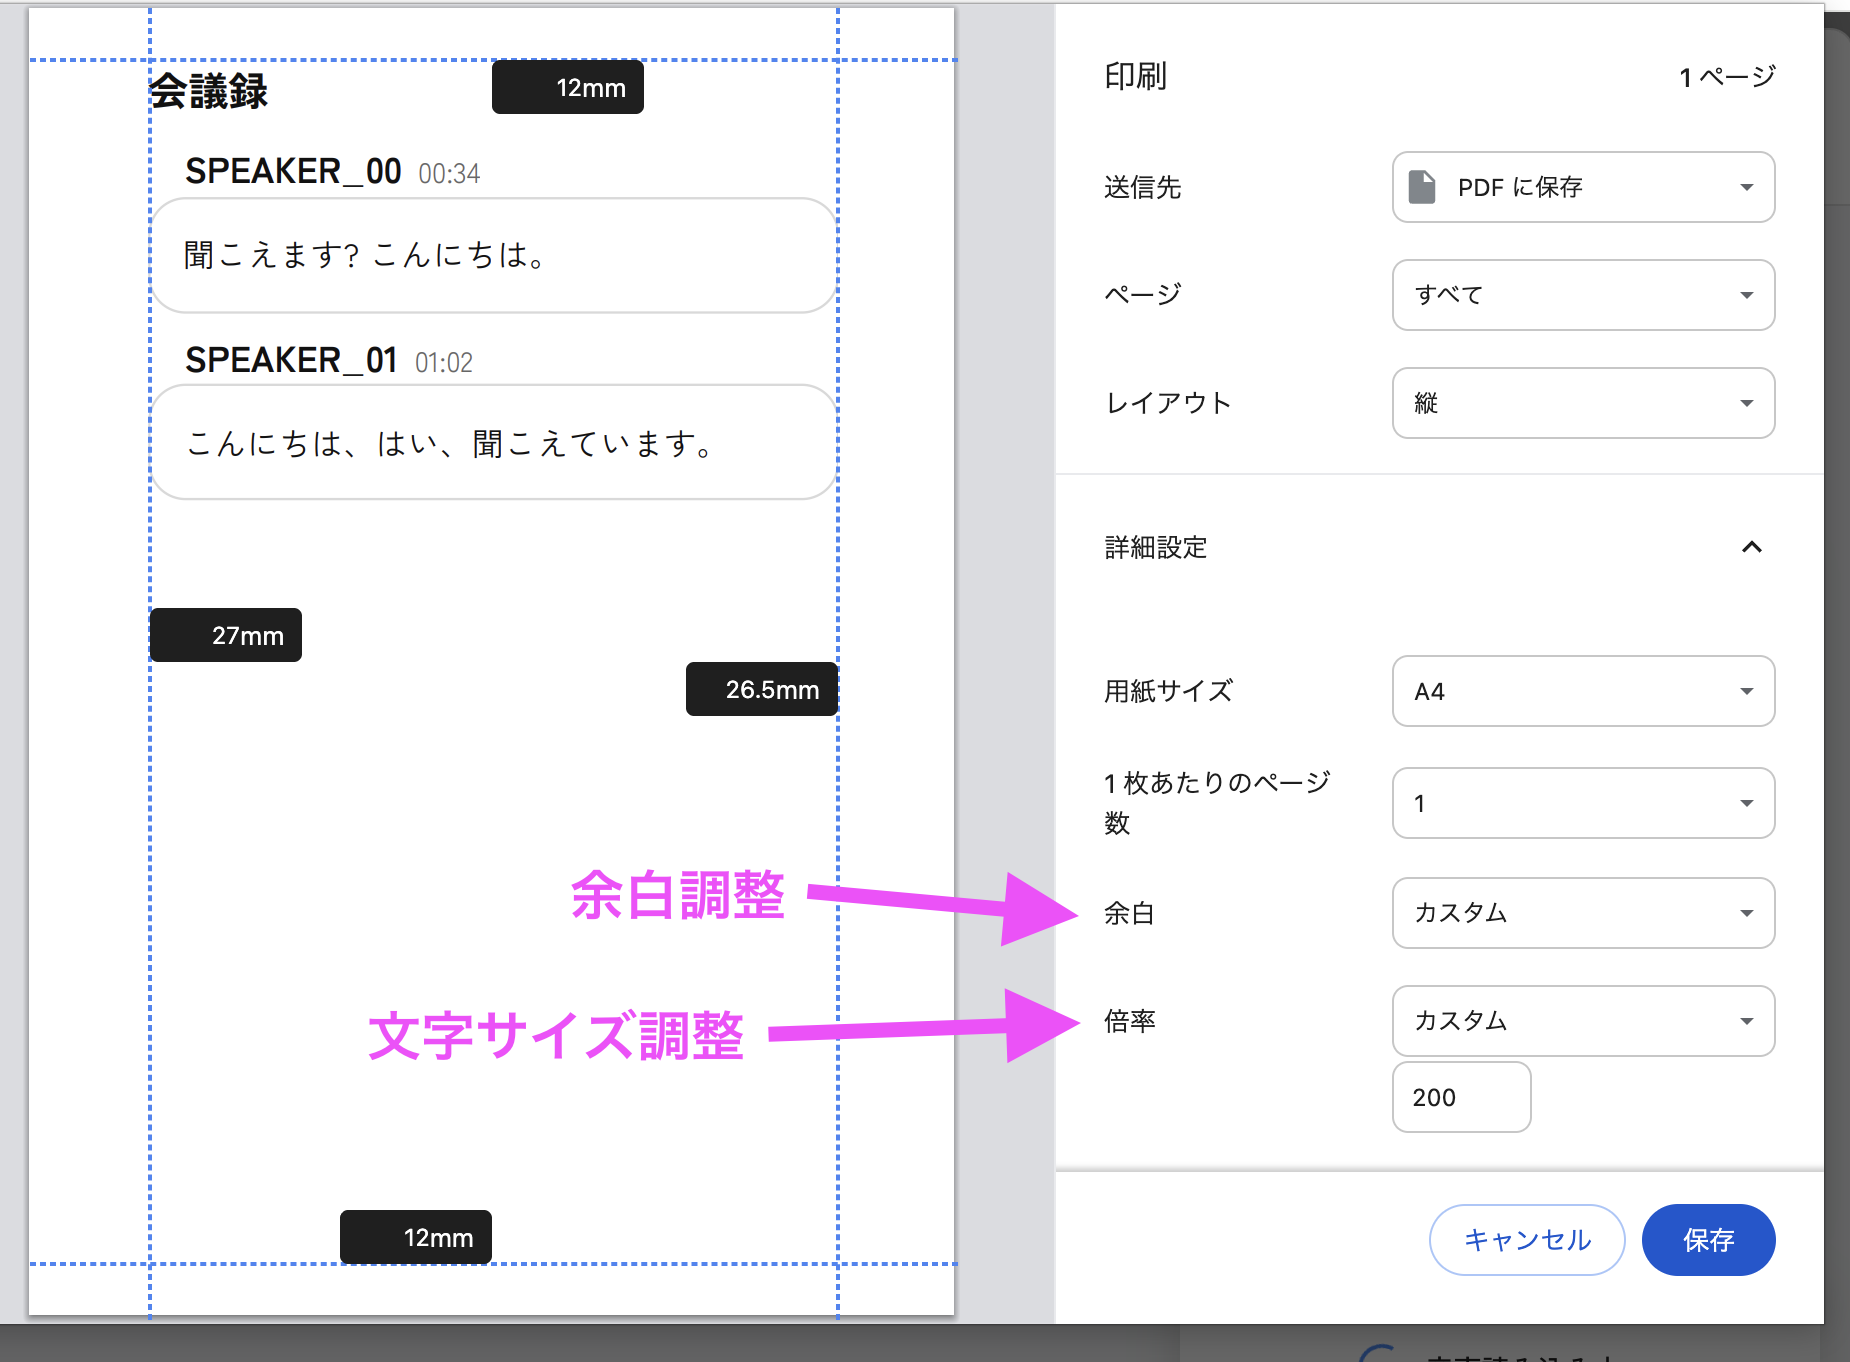Click the bottom margin 12mm handle
The height and width of the screenshot is (1362, 1850).
[415, 1237]
